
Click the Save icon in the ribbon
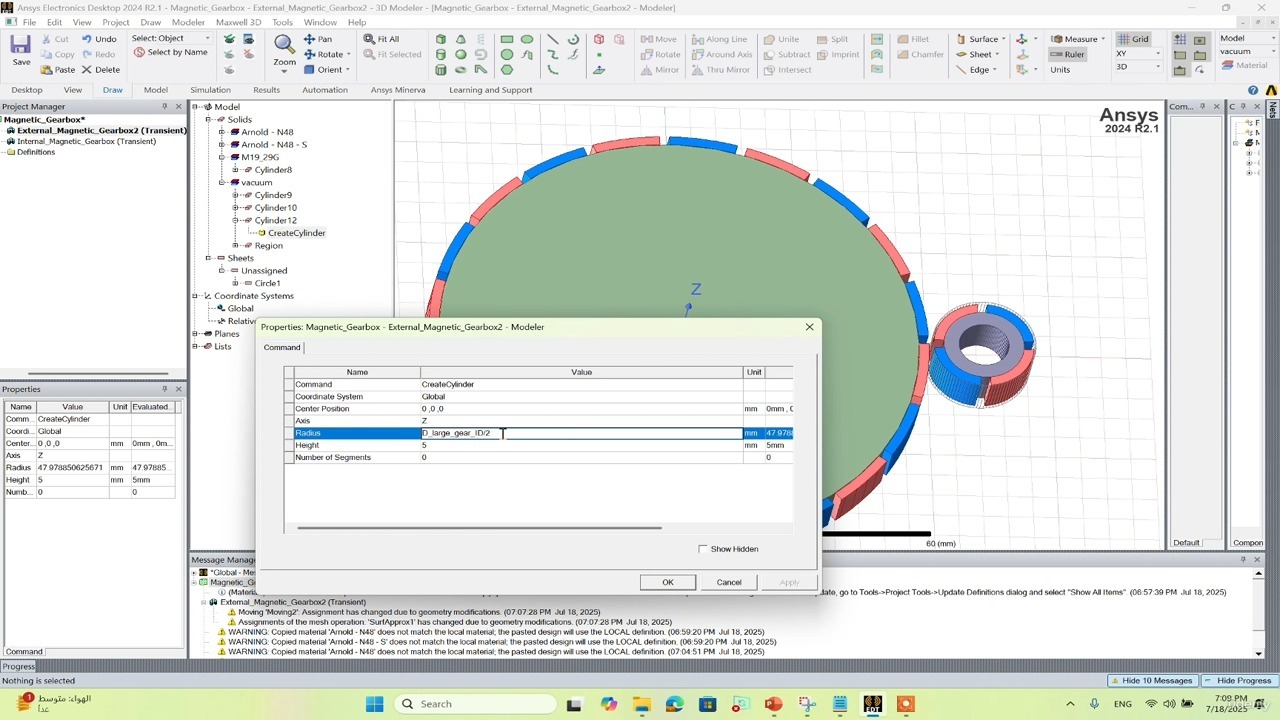[x=21, y=51]
